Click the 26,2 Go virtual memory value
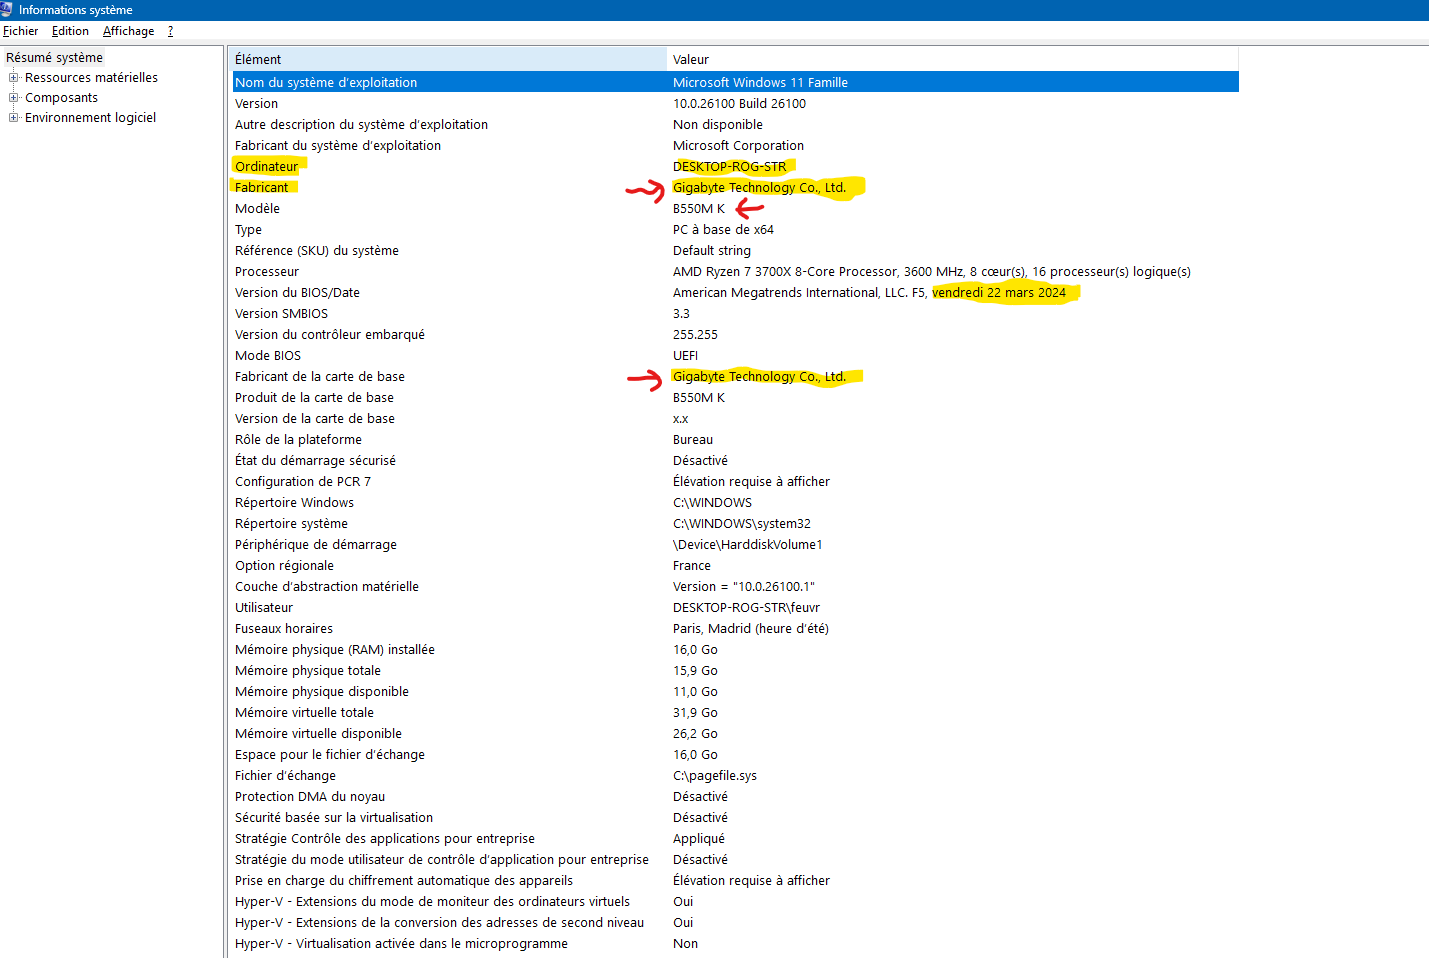Screen dimensions: 1429x958 click(695, 734)
